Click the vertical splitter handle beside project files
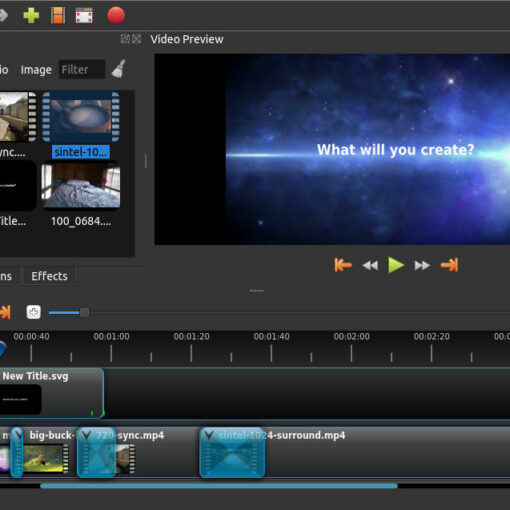The image size is (510, 510). (146, 161)
